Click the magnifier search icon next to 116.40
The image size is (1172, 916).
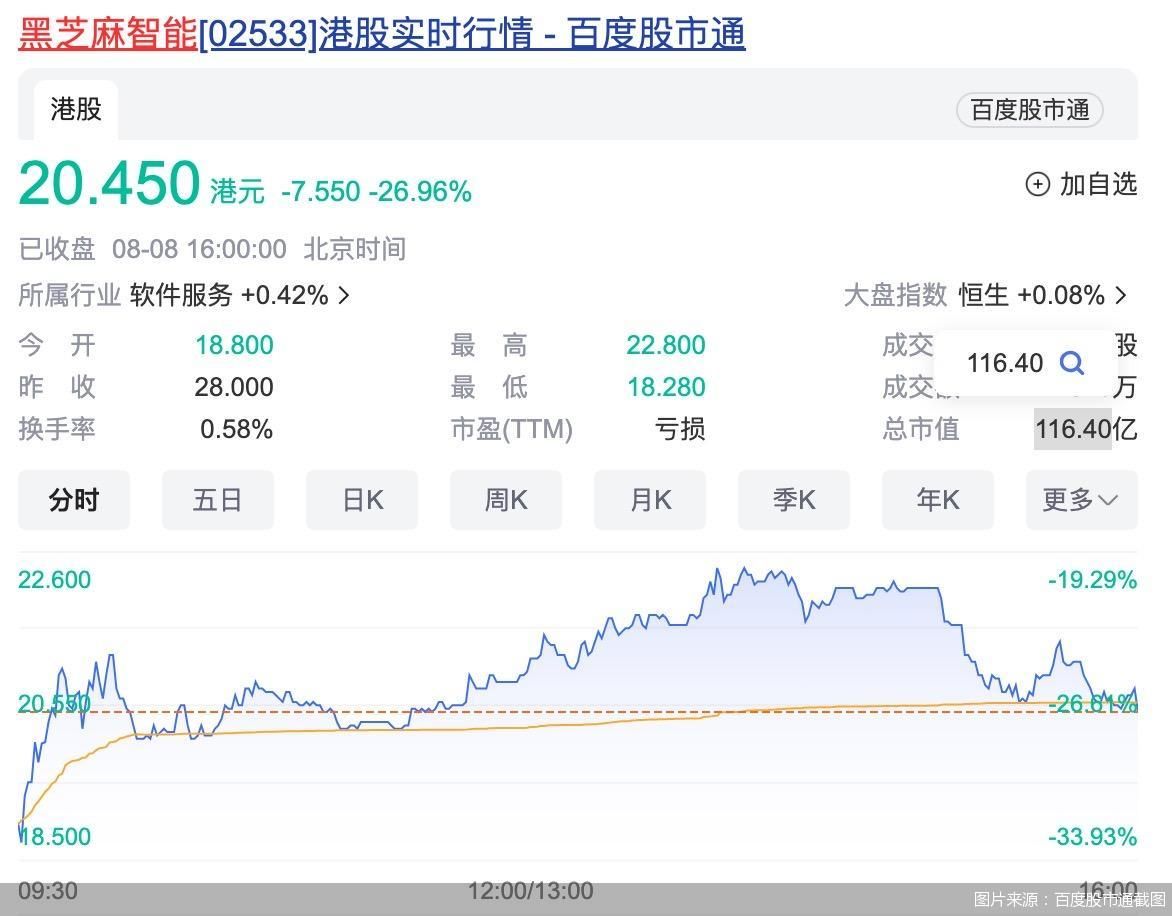pos(1071,363)
